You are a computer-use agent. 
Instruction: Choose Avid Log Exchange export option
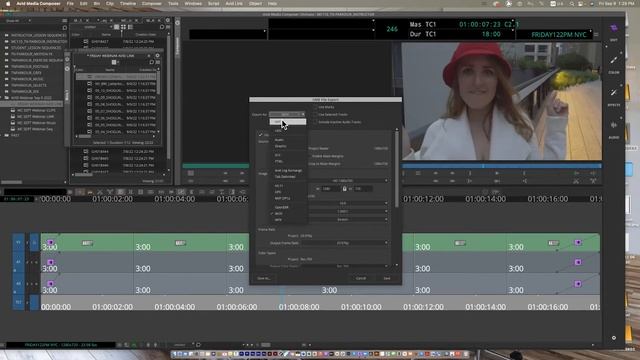point(288,170)
